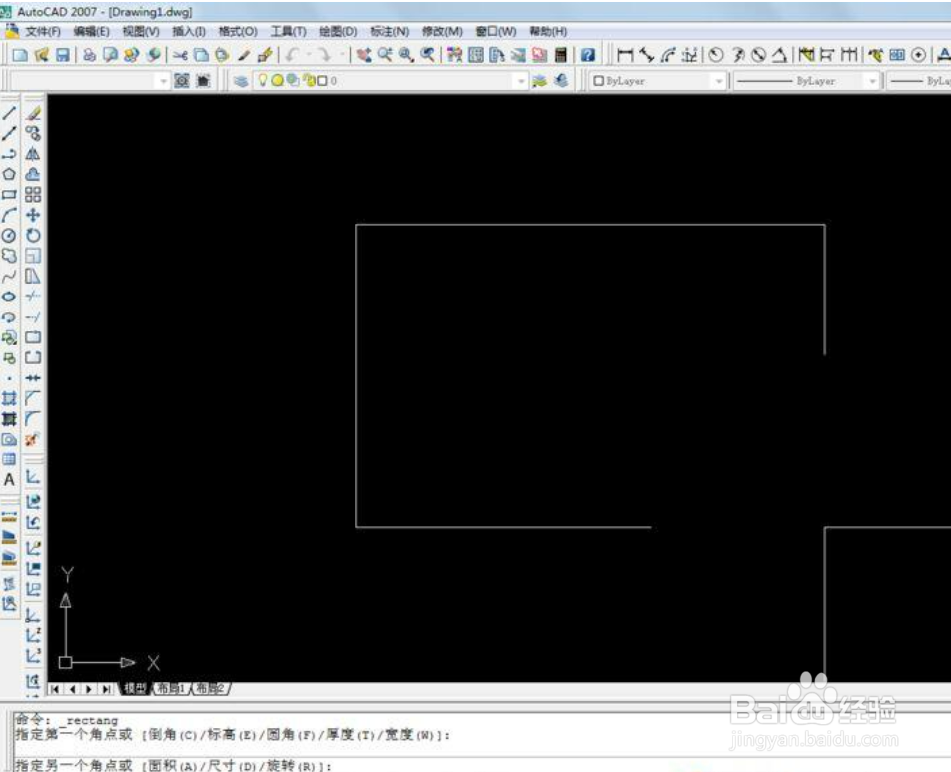951x772 pixels.
Task: Select the Polyline tool
Action: coord(9,154)
